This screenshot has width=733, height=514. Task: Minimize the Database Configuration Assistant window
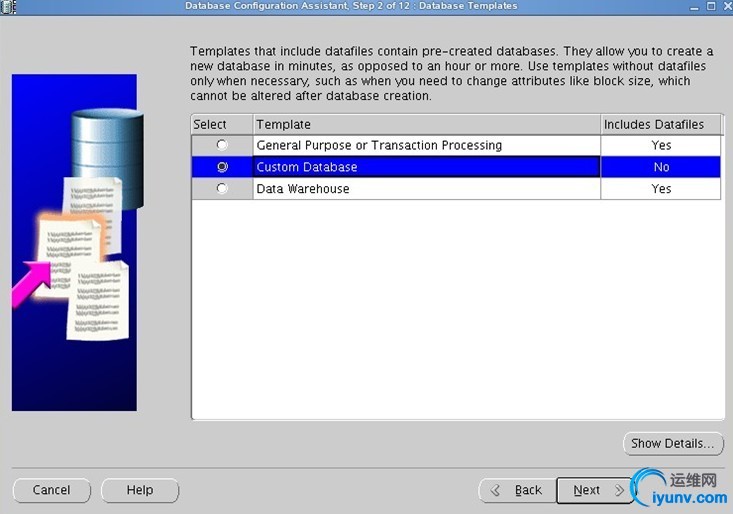click(694, 7)
